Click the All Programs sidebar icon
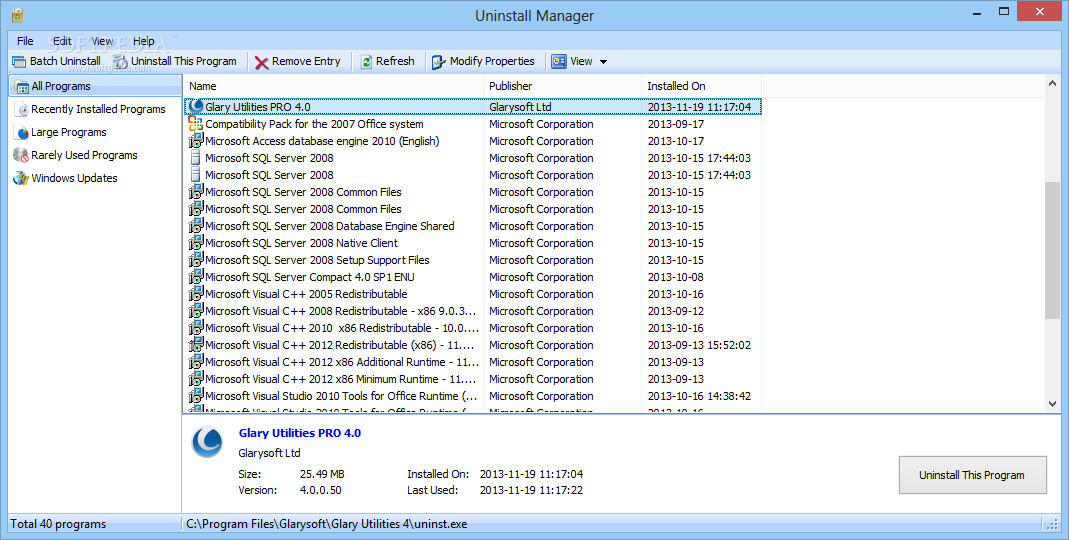 (x=22, y=86)
